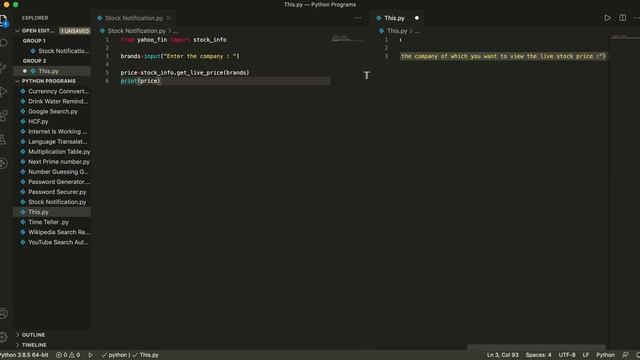The image size is (640, 360).
Task: Show errors and warnings count in the status bar
Action: 68,355
